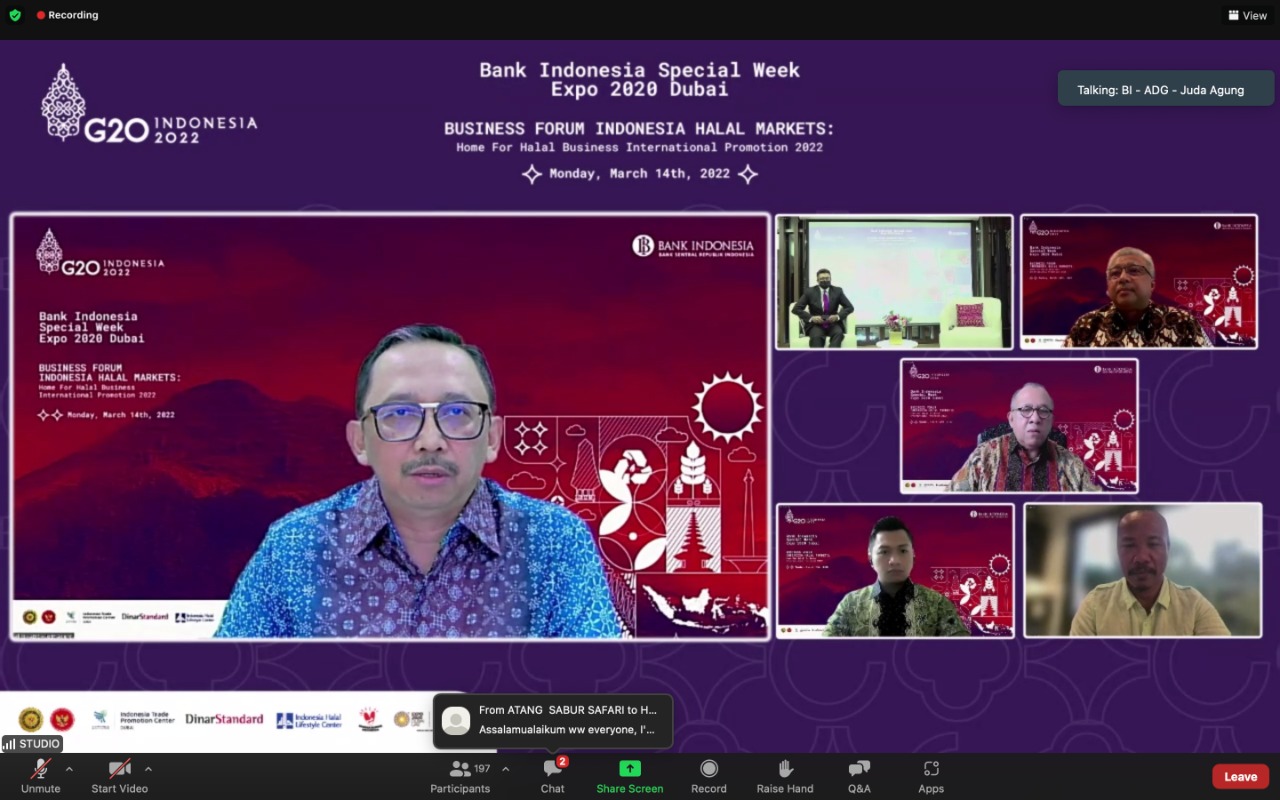This screenshot has height=800, width=1280.
Task: Expand the Participants options chevron
Action: [x=505, y=770]
